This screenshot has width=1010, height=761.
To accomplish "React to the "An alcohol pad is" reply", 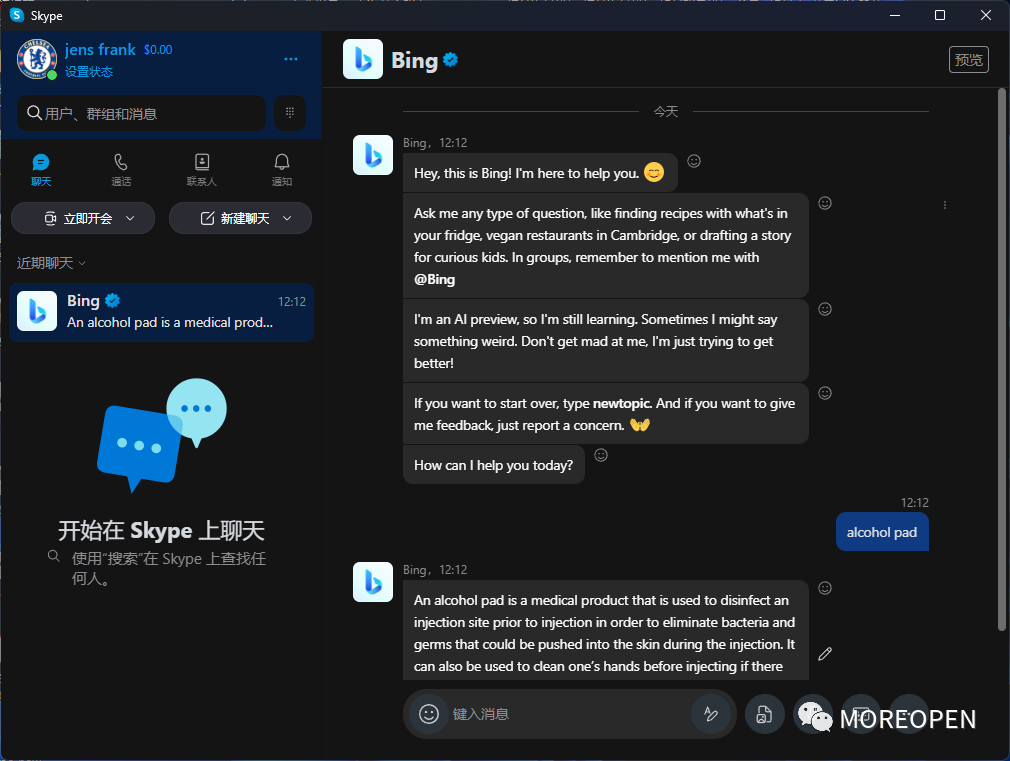I will coord(825,588).
